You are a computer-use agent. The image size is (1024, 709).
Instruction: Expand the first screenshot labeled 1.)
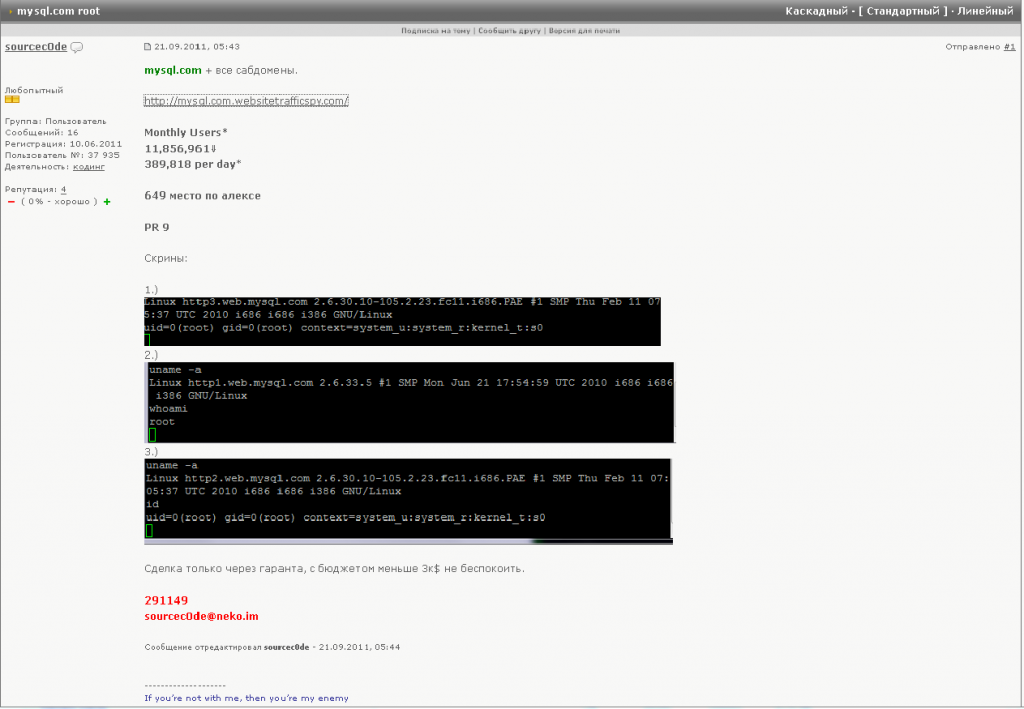pyautogui.click(x=400, y=318)
